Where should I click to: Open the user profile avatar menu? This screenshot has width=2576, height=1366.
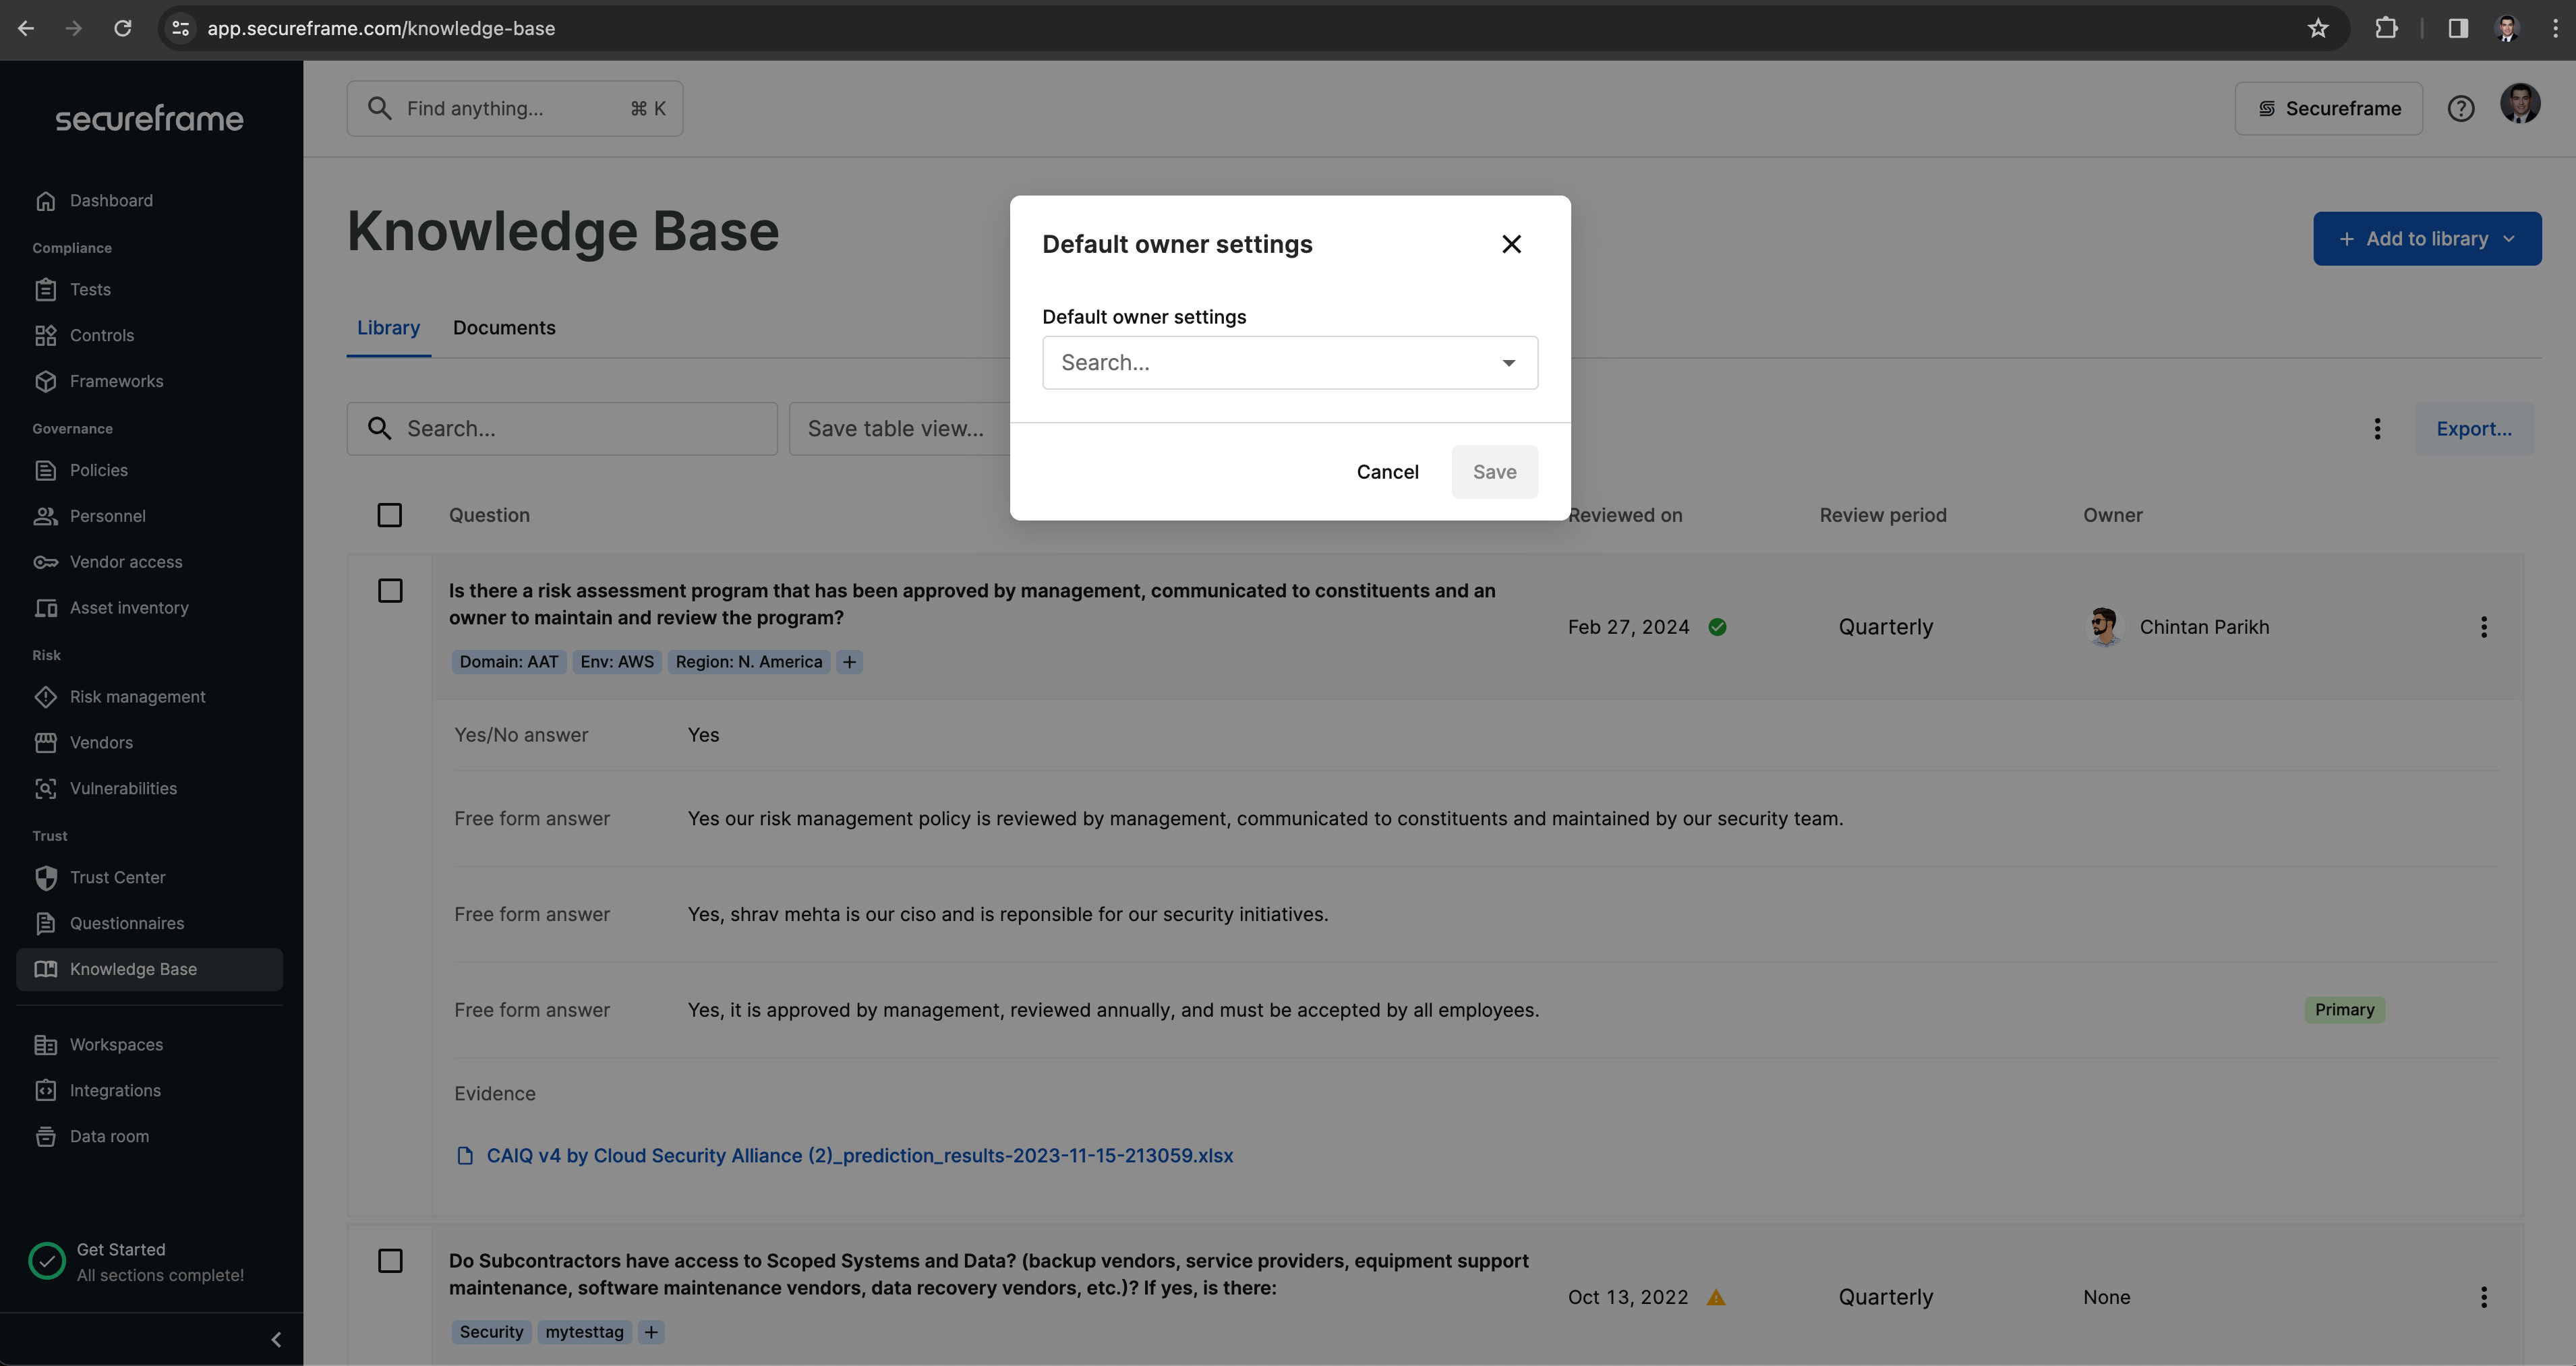pos(2519,104)
